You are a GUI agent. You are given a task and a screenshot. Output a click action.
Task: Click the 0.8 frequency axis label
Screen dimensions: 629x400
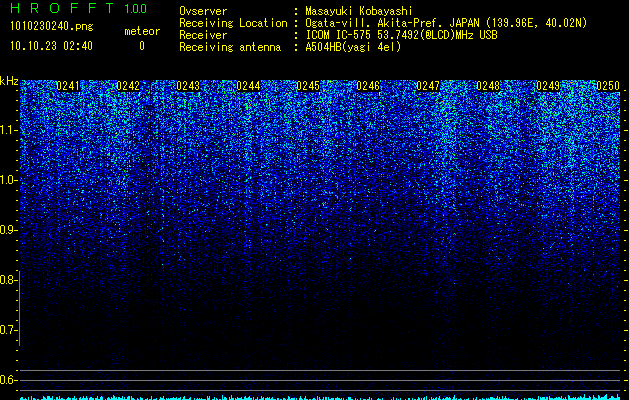tap(8, 280)
